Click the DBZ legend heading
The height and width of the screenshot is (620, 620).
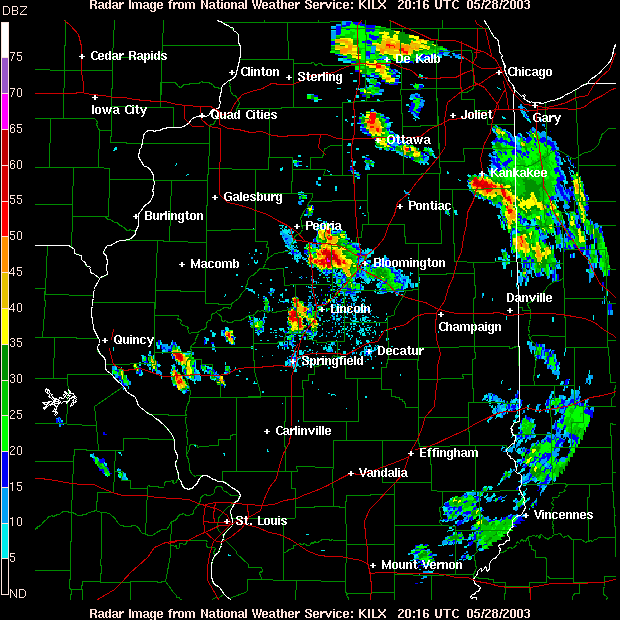click(14, 11)
